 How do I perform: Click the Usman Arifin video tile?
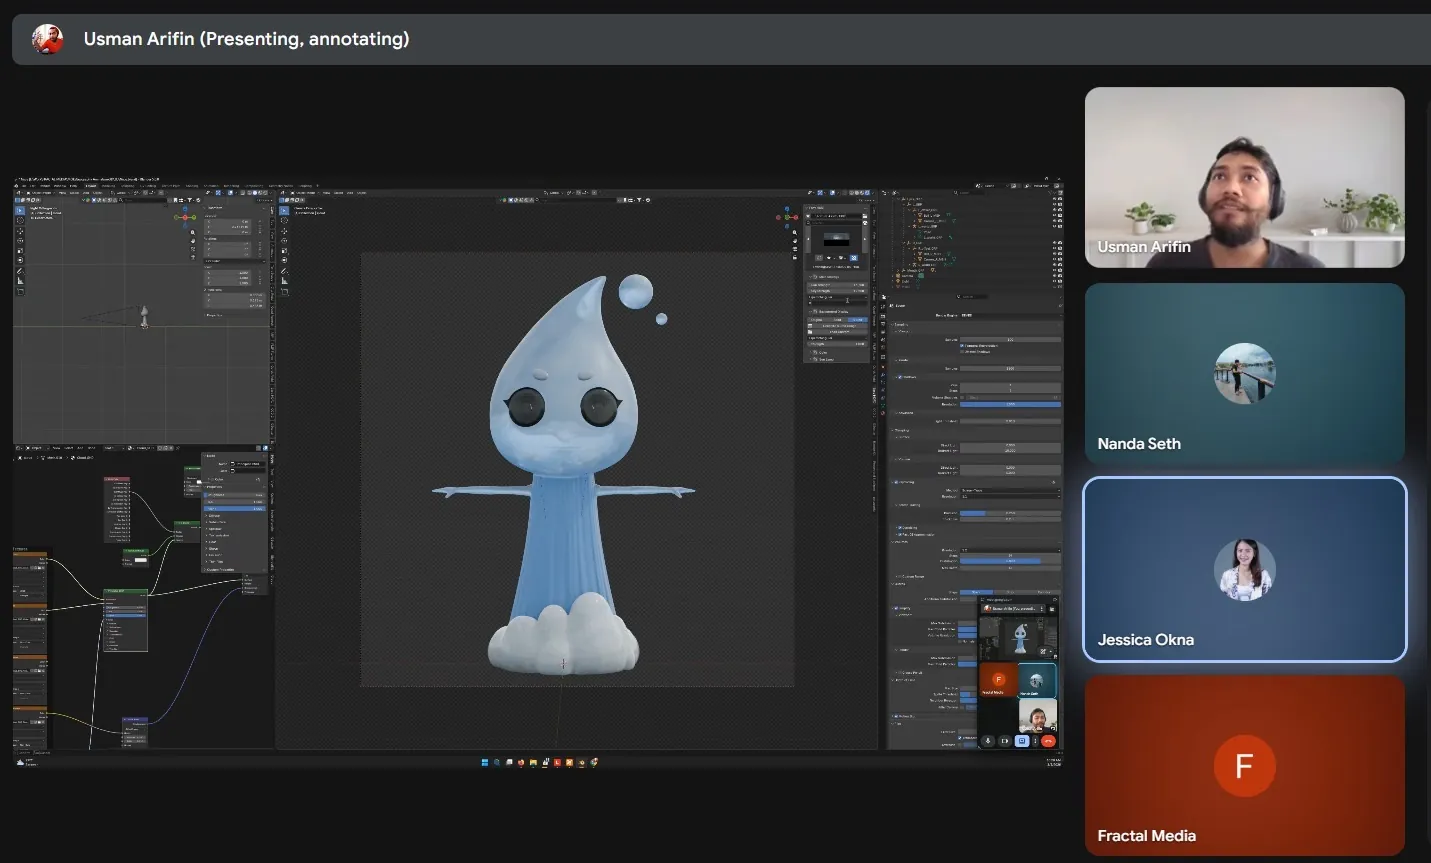point(1245,177)
